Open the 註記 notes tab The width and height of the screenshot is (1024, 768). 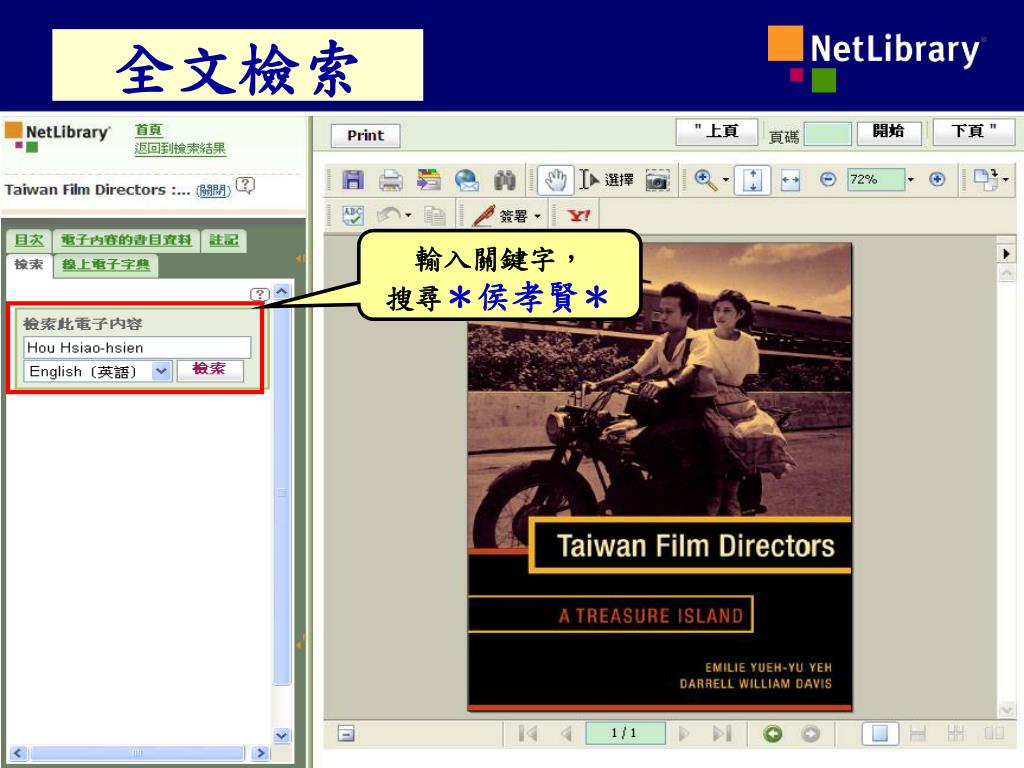[x=223, y=240]
